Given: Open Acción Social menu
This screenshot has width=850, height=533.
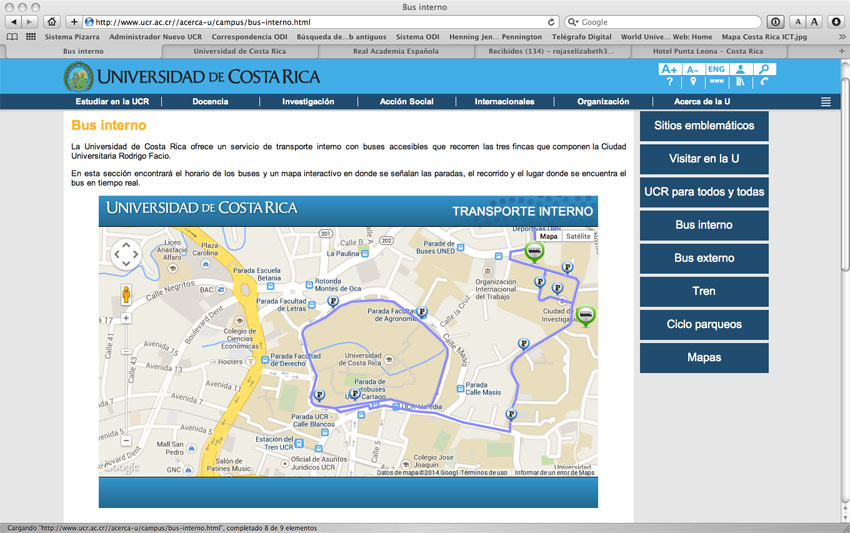Looking at the screenshot, I should click(x=407, y=101).
